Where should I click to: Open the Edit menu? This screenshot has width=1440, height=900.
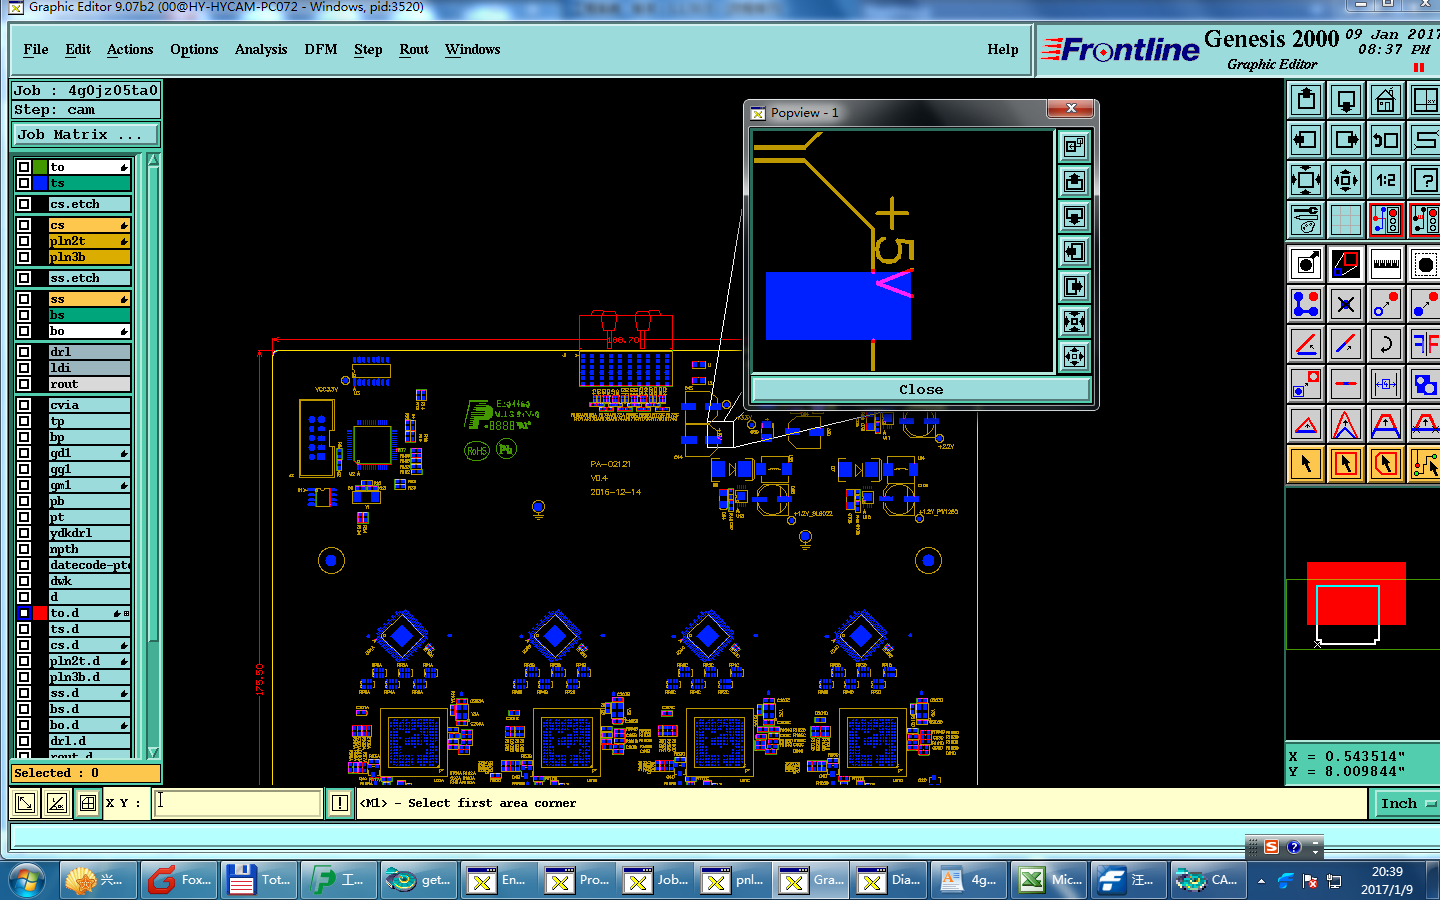(78, 49)
